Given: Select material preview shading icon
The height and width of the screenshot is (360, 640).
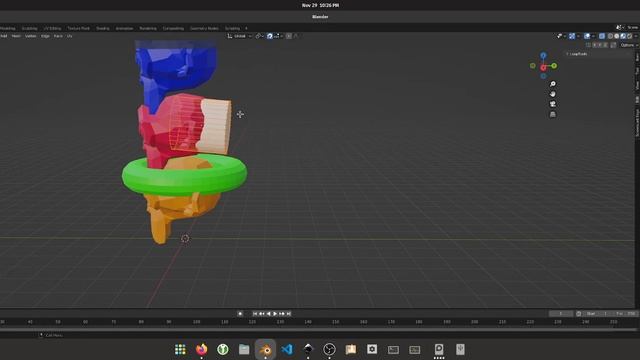Looking at the screenshot, I should pyautogui.click(x=623, y=36).
